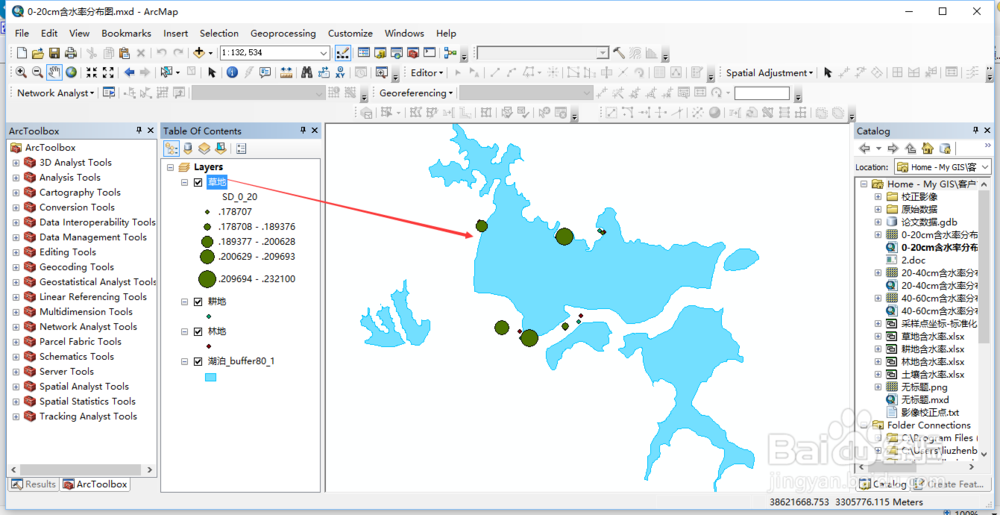Click the 湖泊_buffer80_1 cyan symbol swatch
The image size is (1000, 515).
tap(210, 377)
